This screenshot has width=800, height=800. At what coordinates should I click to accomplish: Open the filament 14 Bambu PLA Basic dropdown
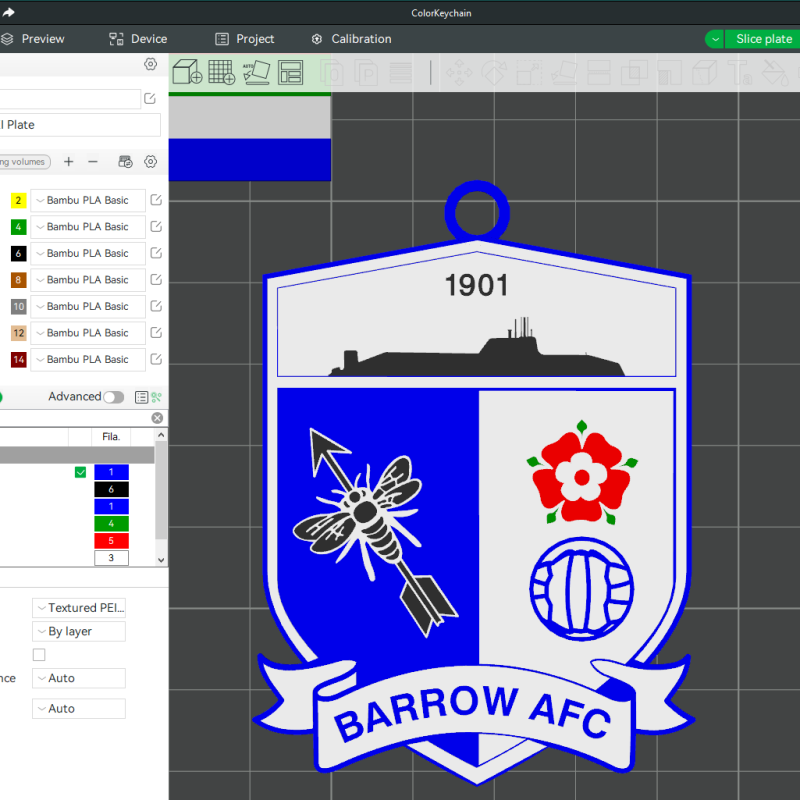coord(88,359)
